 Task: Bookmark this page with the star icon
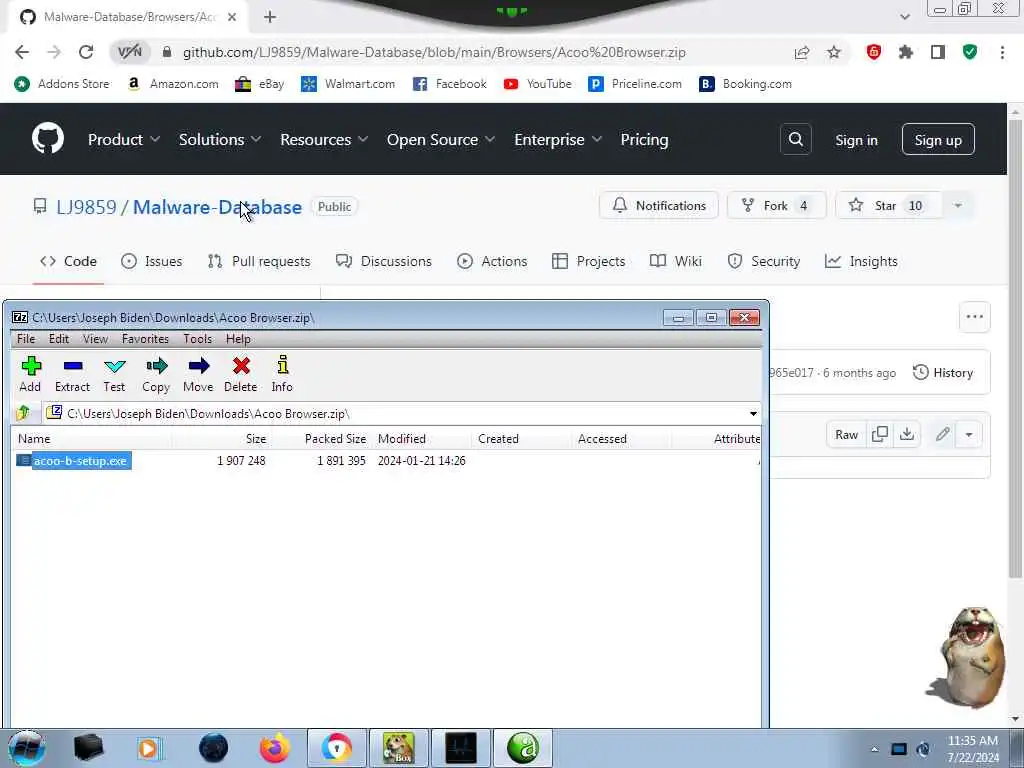834,52
